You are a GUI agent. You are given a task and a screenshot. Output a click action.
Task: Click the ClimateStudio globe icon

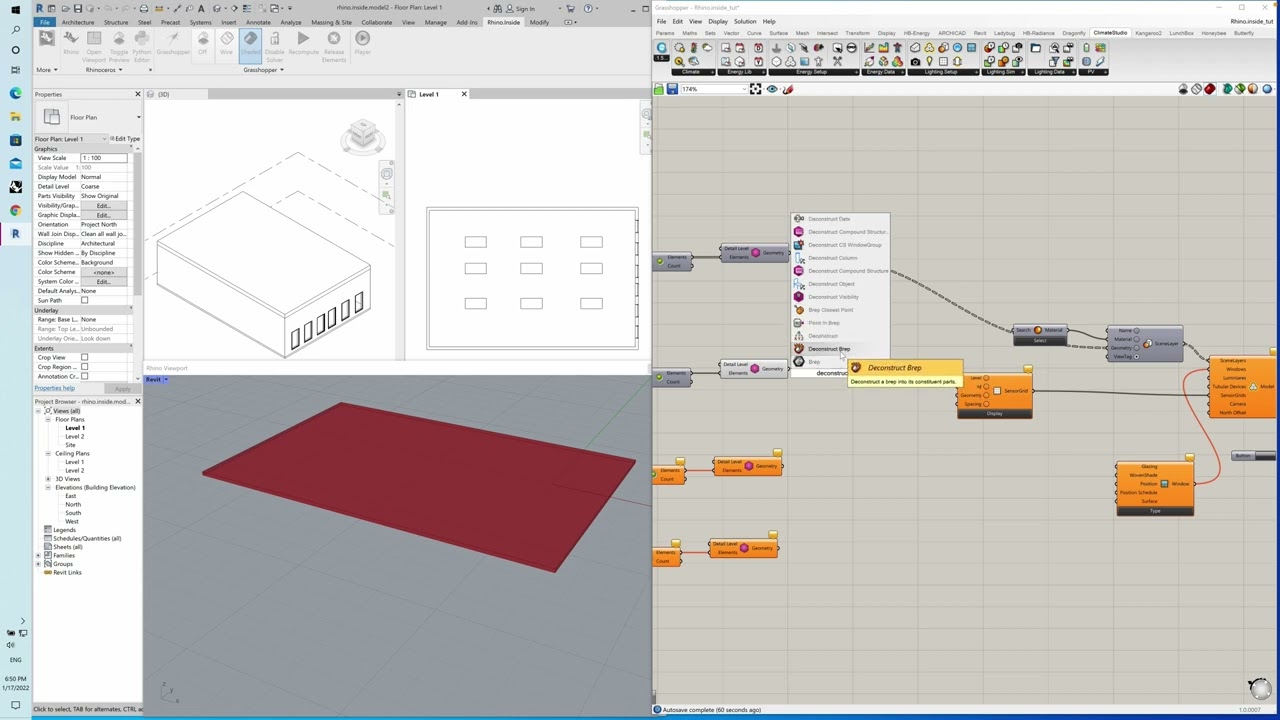click(x=662, y=48)
